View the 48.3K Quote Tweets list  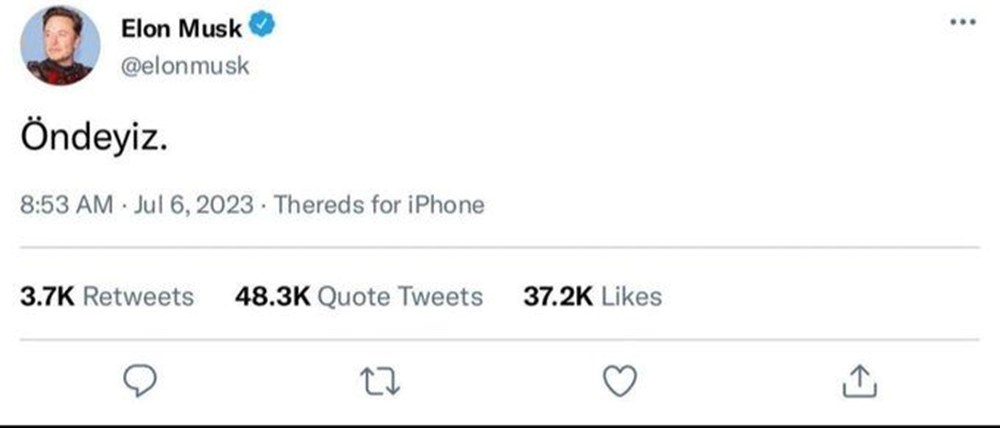359,297
